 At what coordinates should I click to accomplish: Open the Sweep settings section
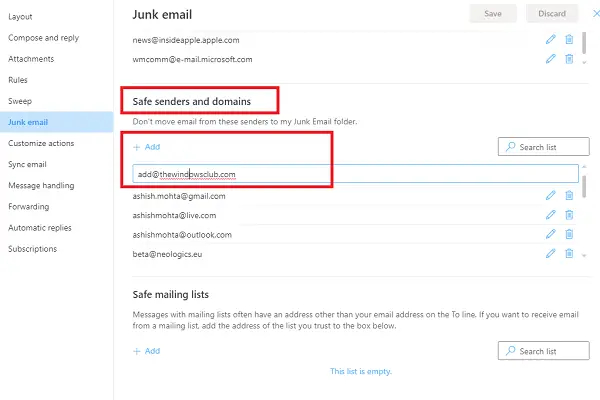(x=21, y=101)
